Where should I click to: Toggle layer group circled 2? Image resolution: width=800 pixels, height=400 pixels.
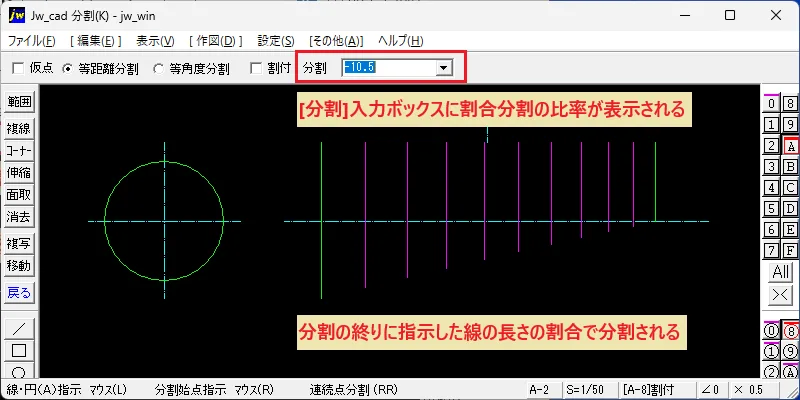(771, 372)
